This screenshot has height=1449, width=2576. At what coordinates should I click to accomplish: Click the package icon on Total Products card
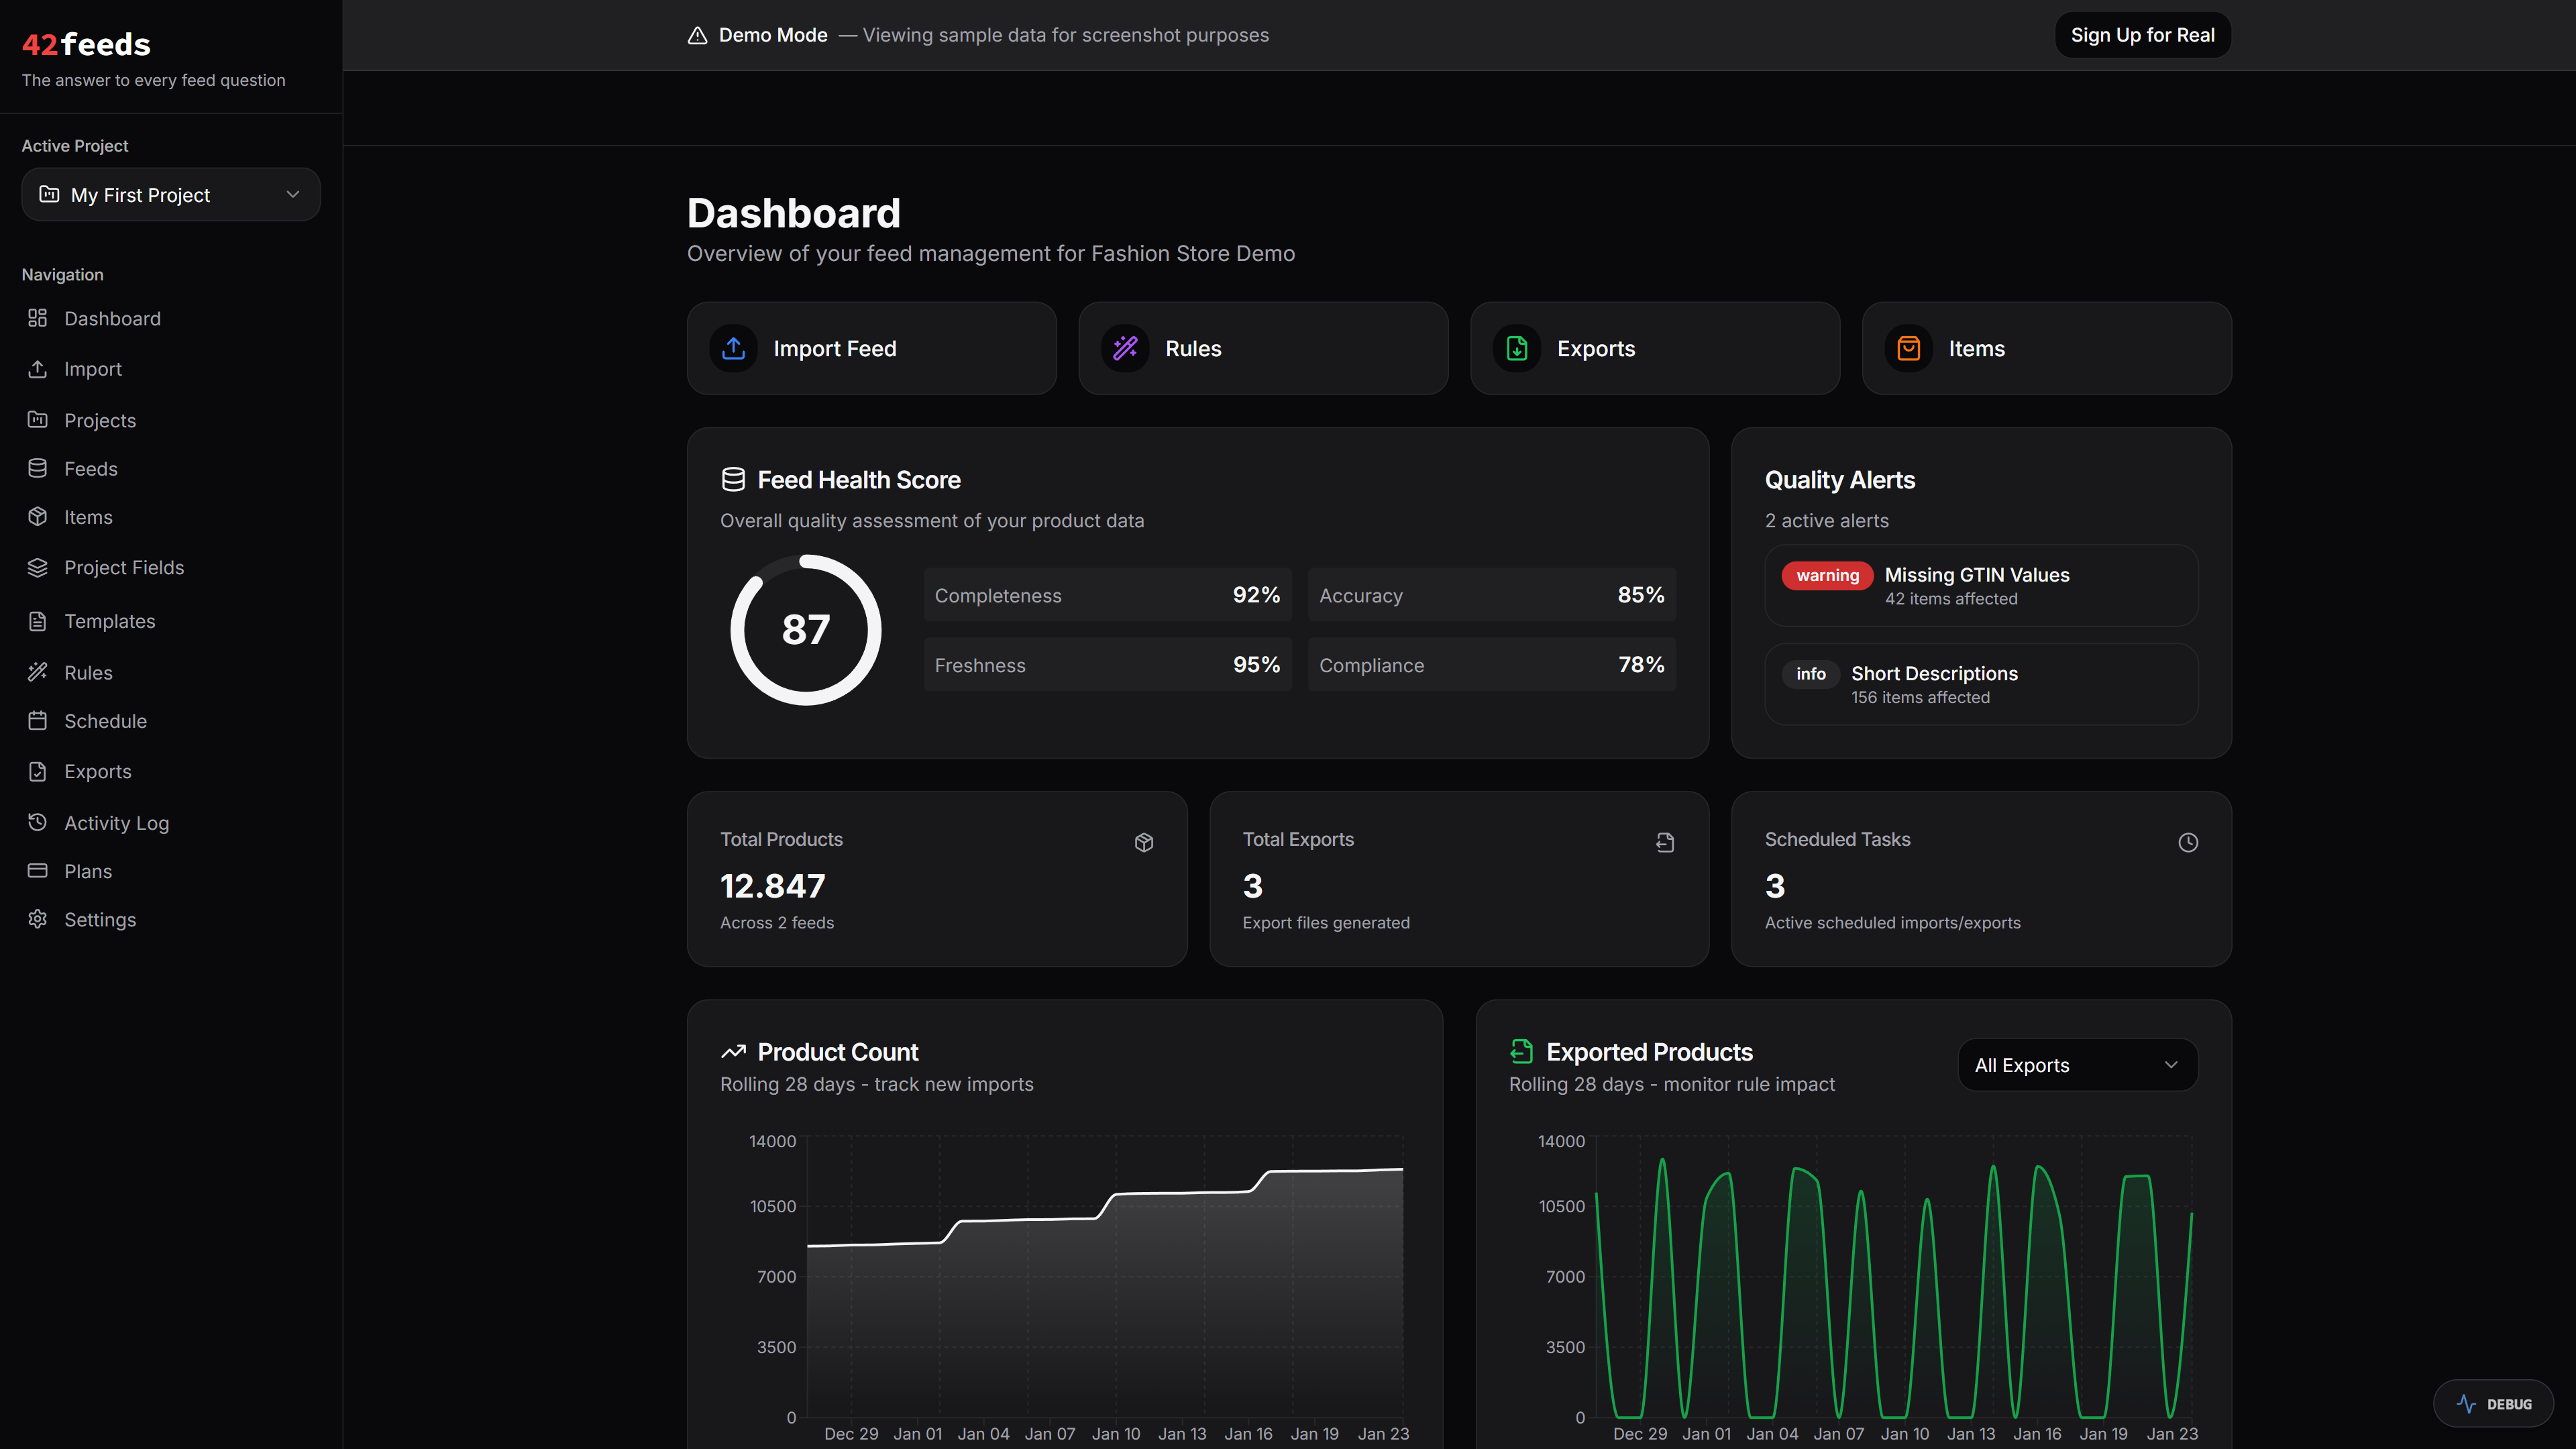[x=1144, y=842]
